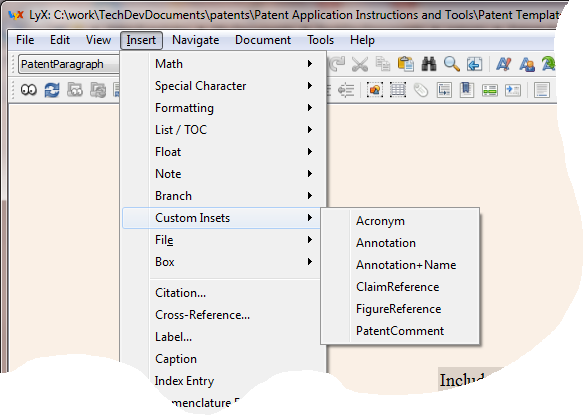Open the Document menu

click(x=263, y=40)
